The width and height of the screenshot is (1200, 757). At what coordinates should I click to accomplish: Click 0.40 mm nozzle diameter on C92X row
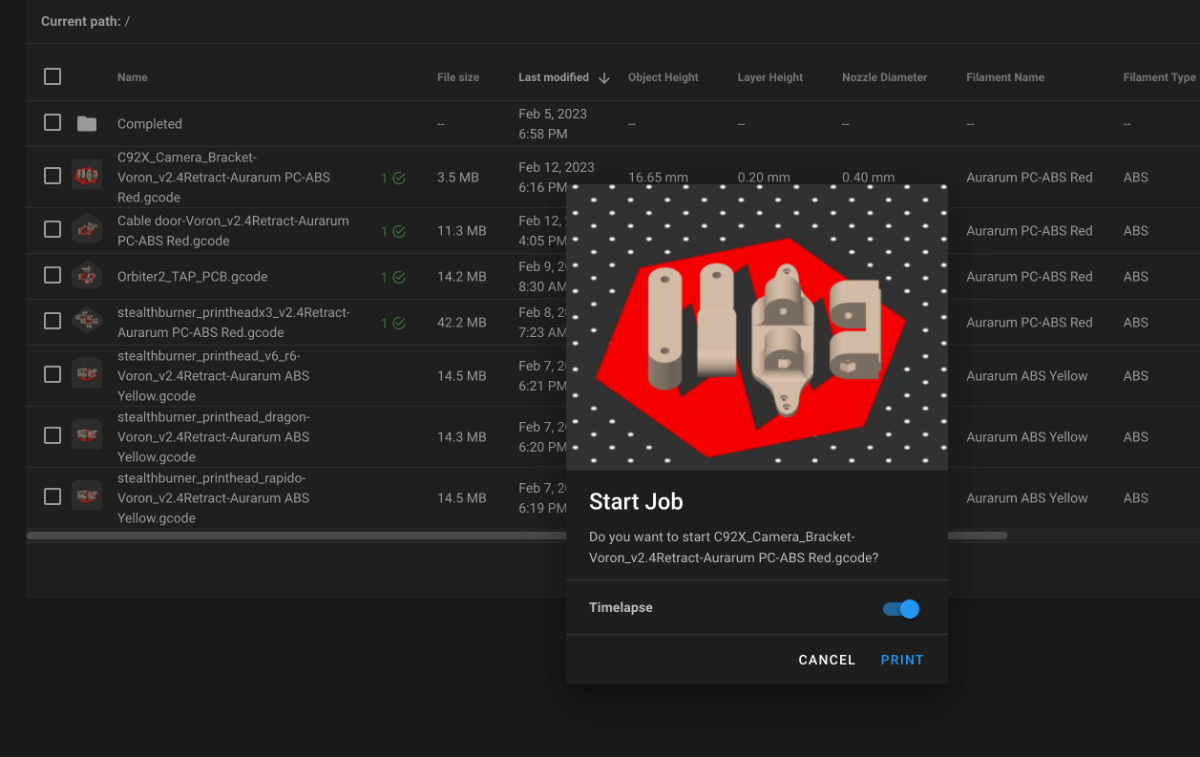tap(868, 178)
